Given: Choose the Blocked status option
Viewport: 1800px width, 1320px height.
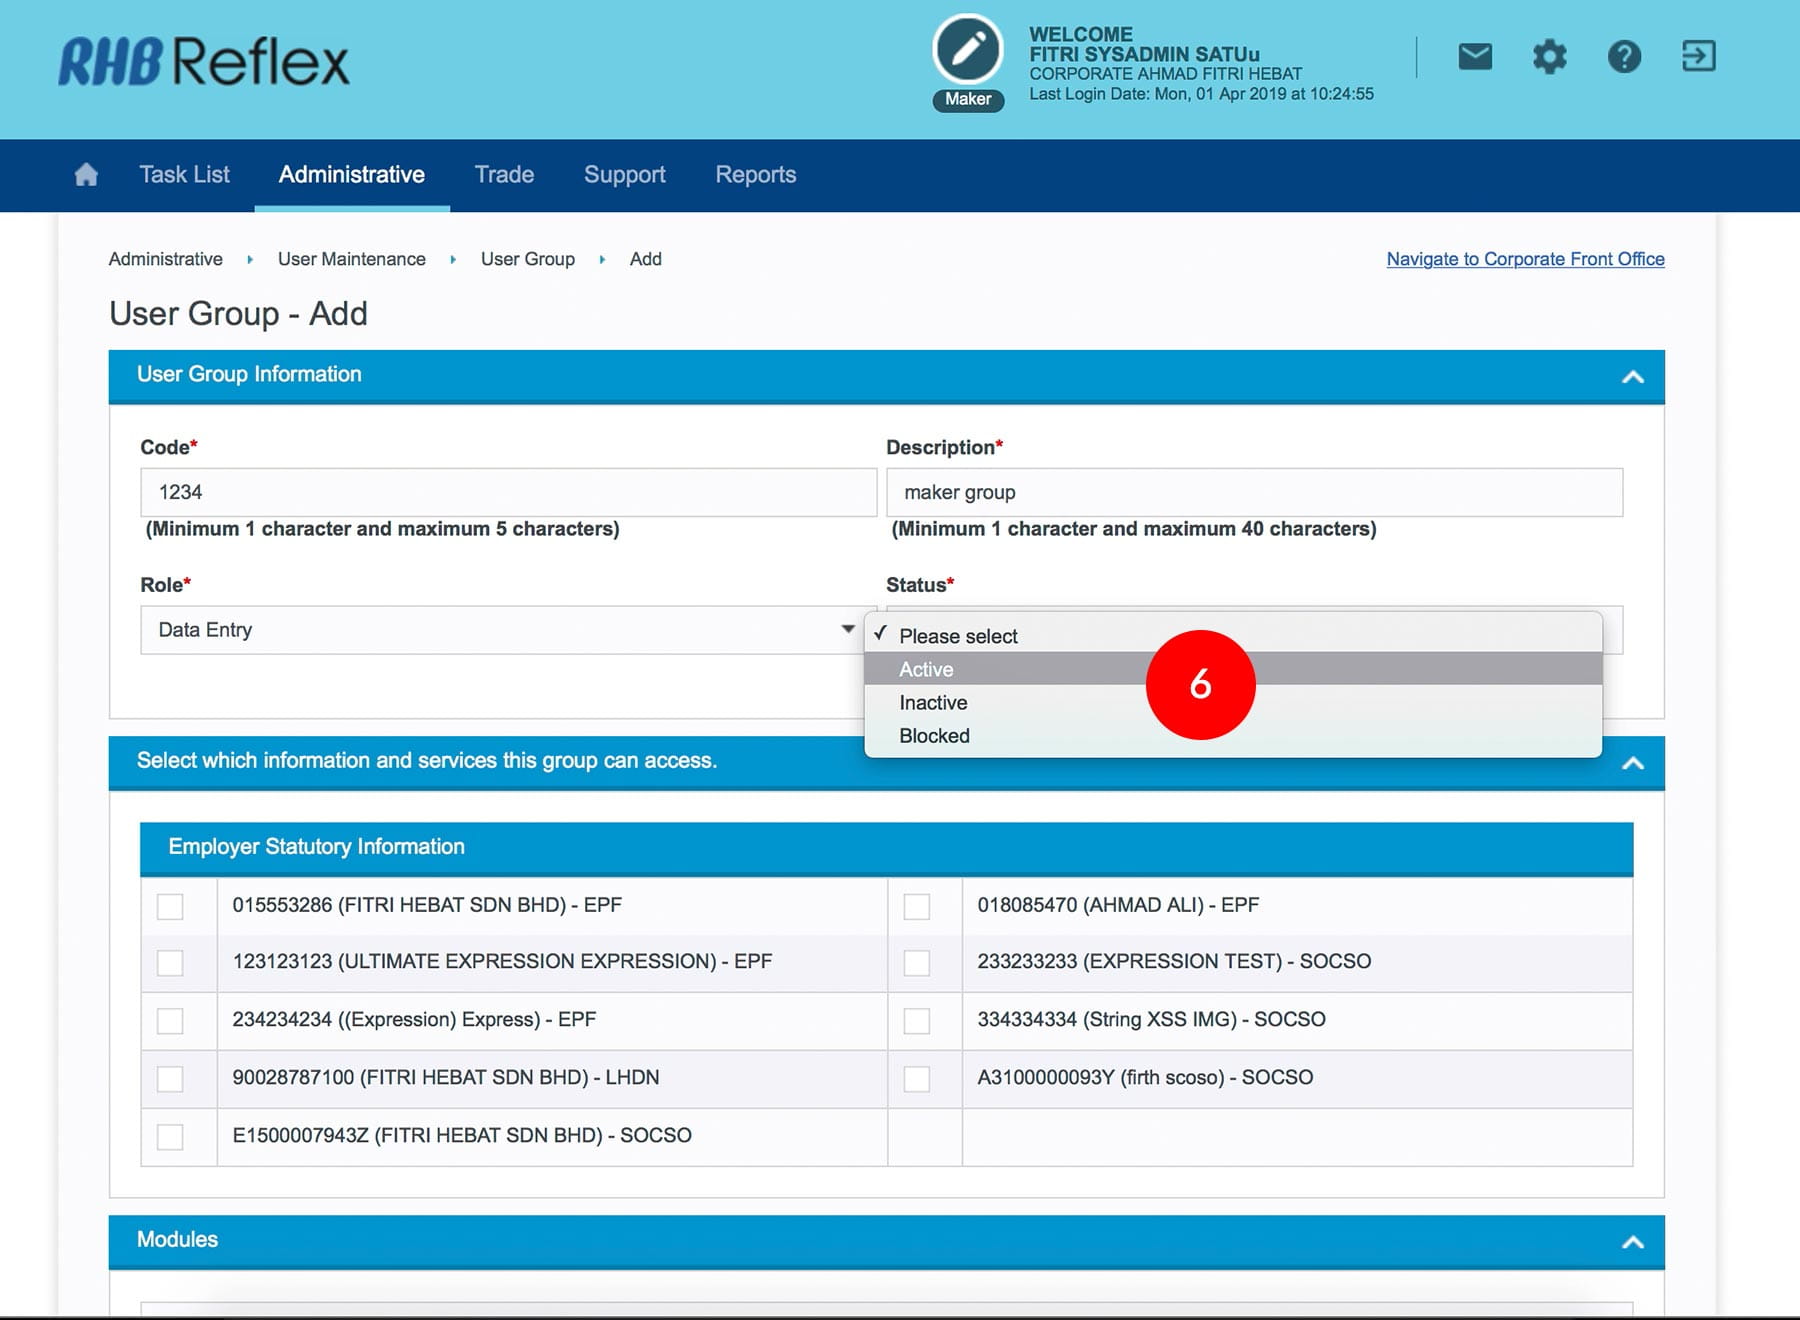Looking at the screenshot, I should pos(934,736).
